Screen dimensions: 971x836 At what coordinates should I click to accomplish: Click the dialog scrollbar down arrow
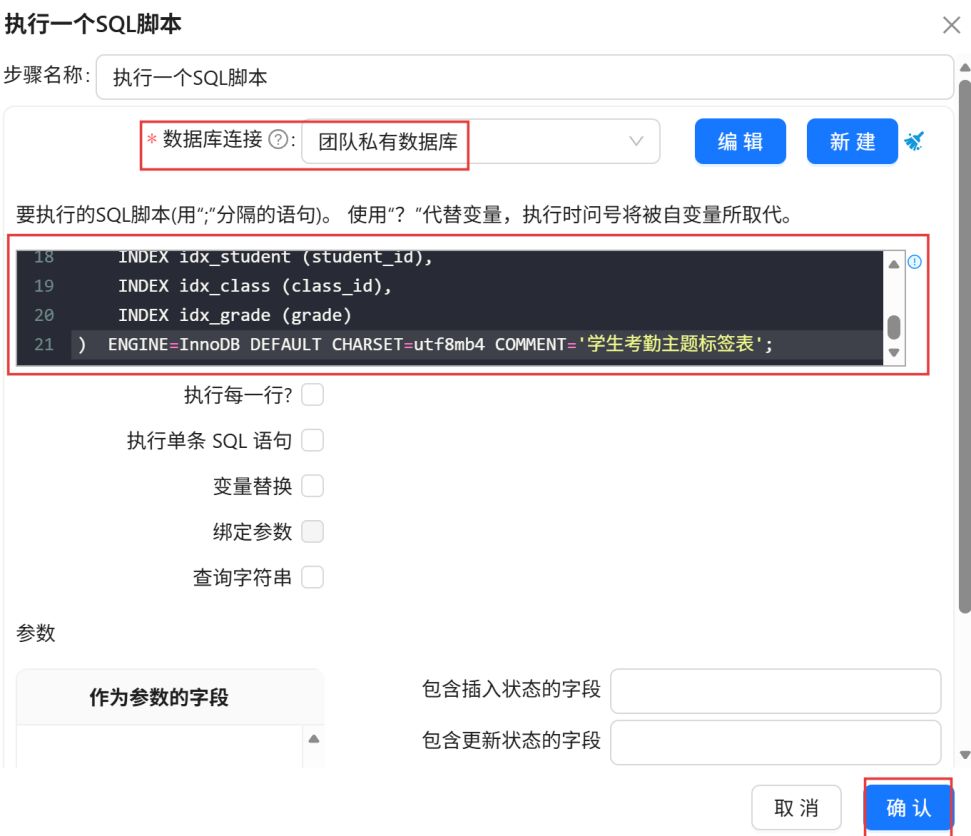pos(964,754)
